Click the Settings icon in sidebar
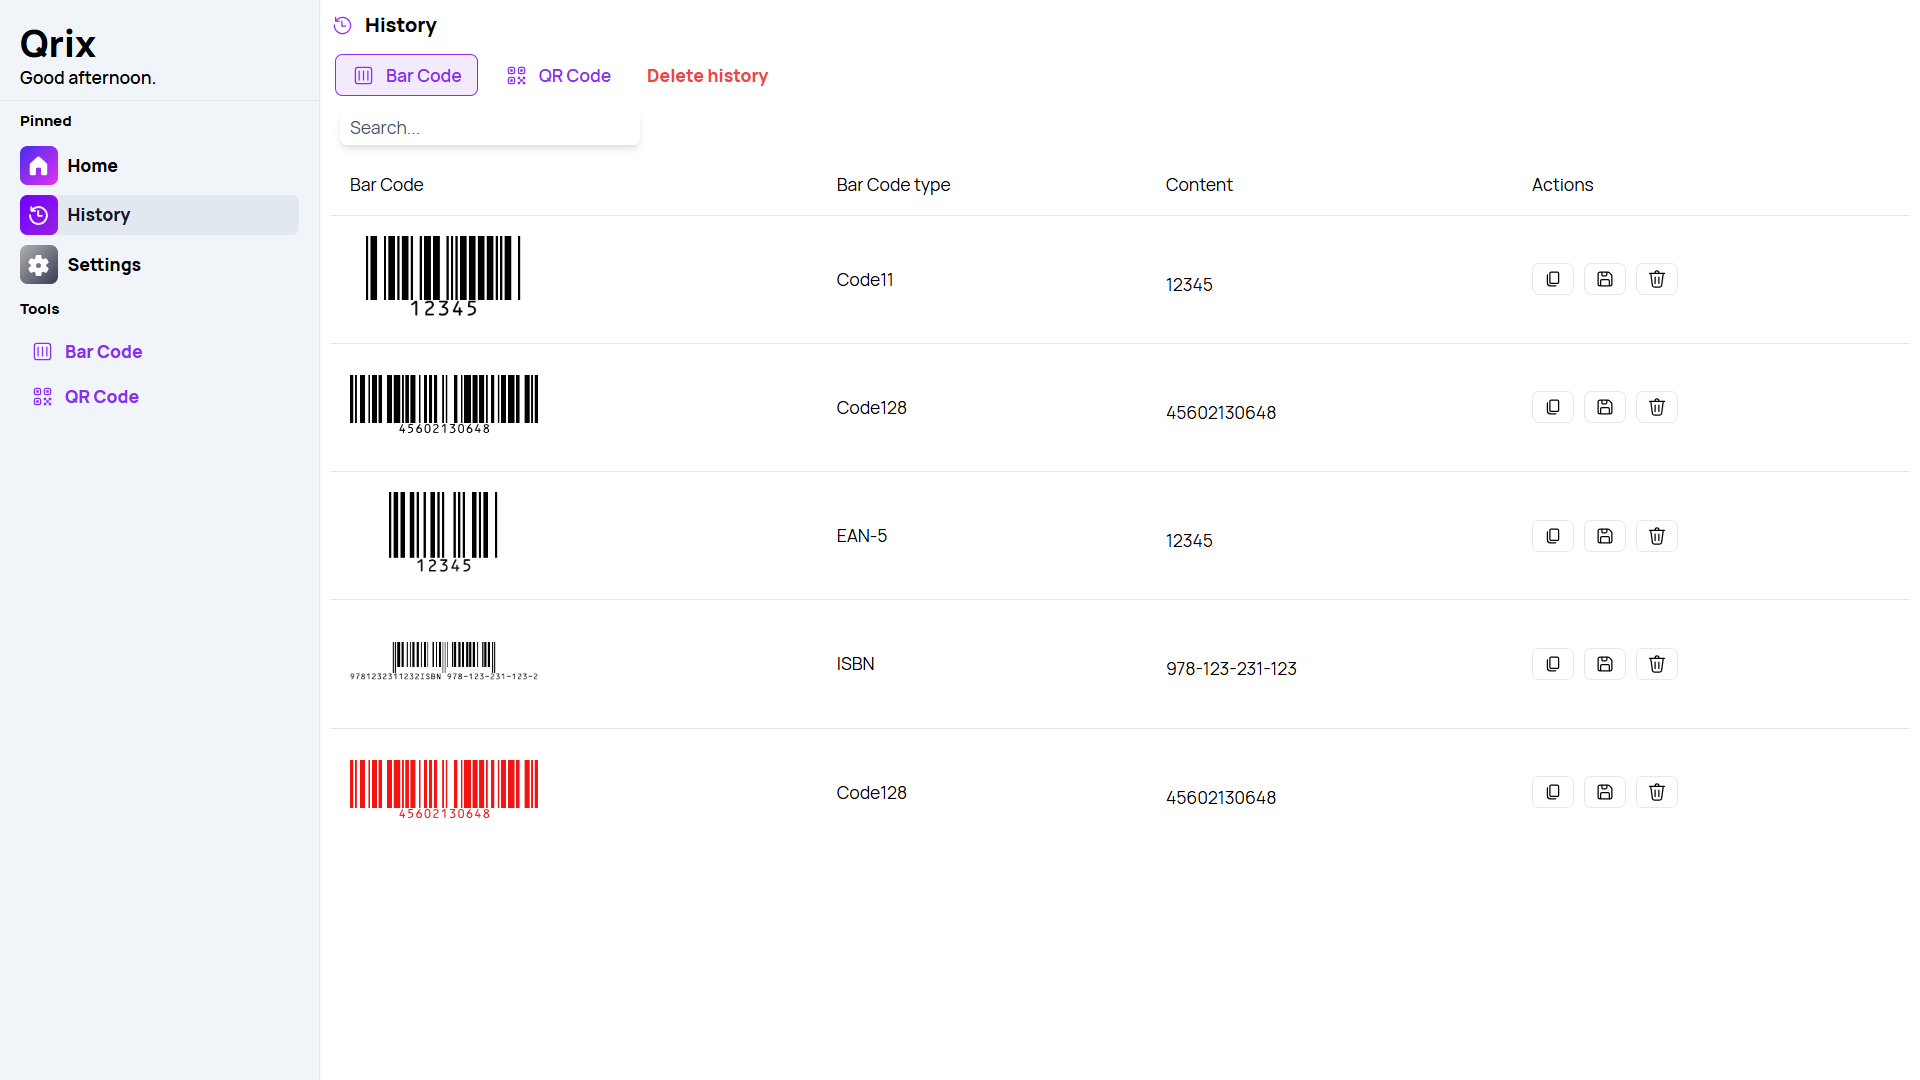The width and height of the screenshot is (1920, 1080). click(38, 264)
